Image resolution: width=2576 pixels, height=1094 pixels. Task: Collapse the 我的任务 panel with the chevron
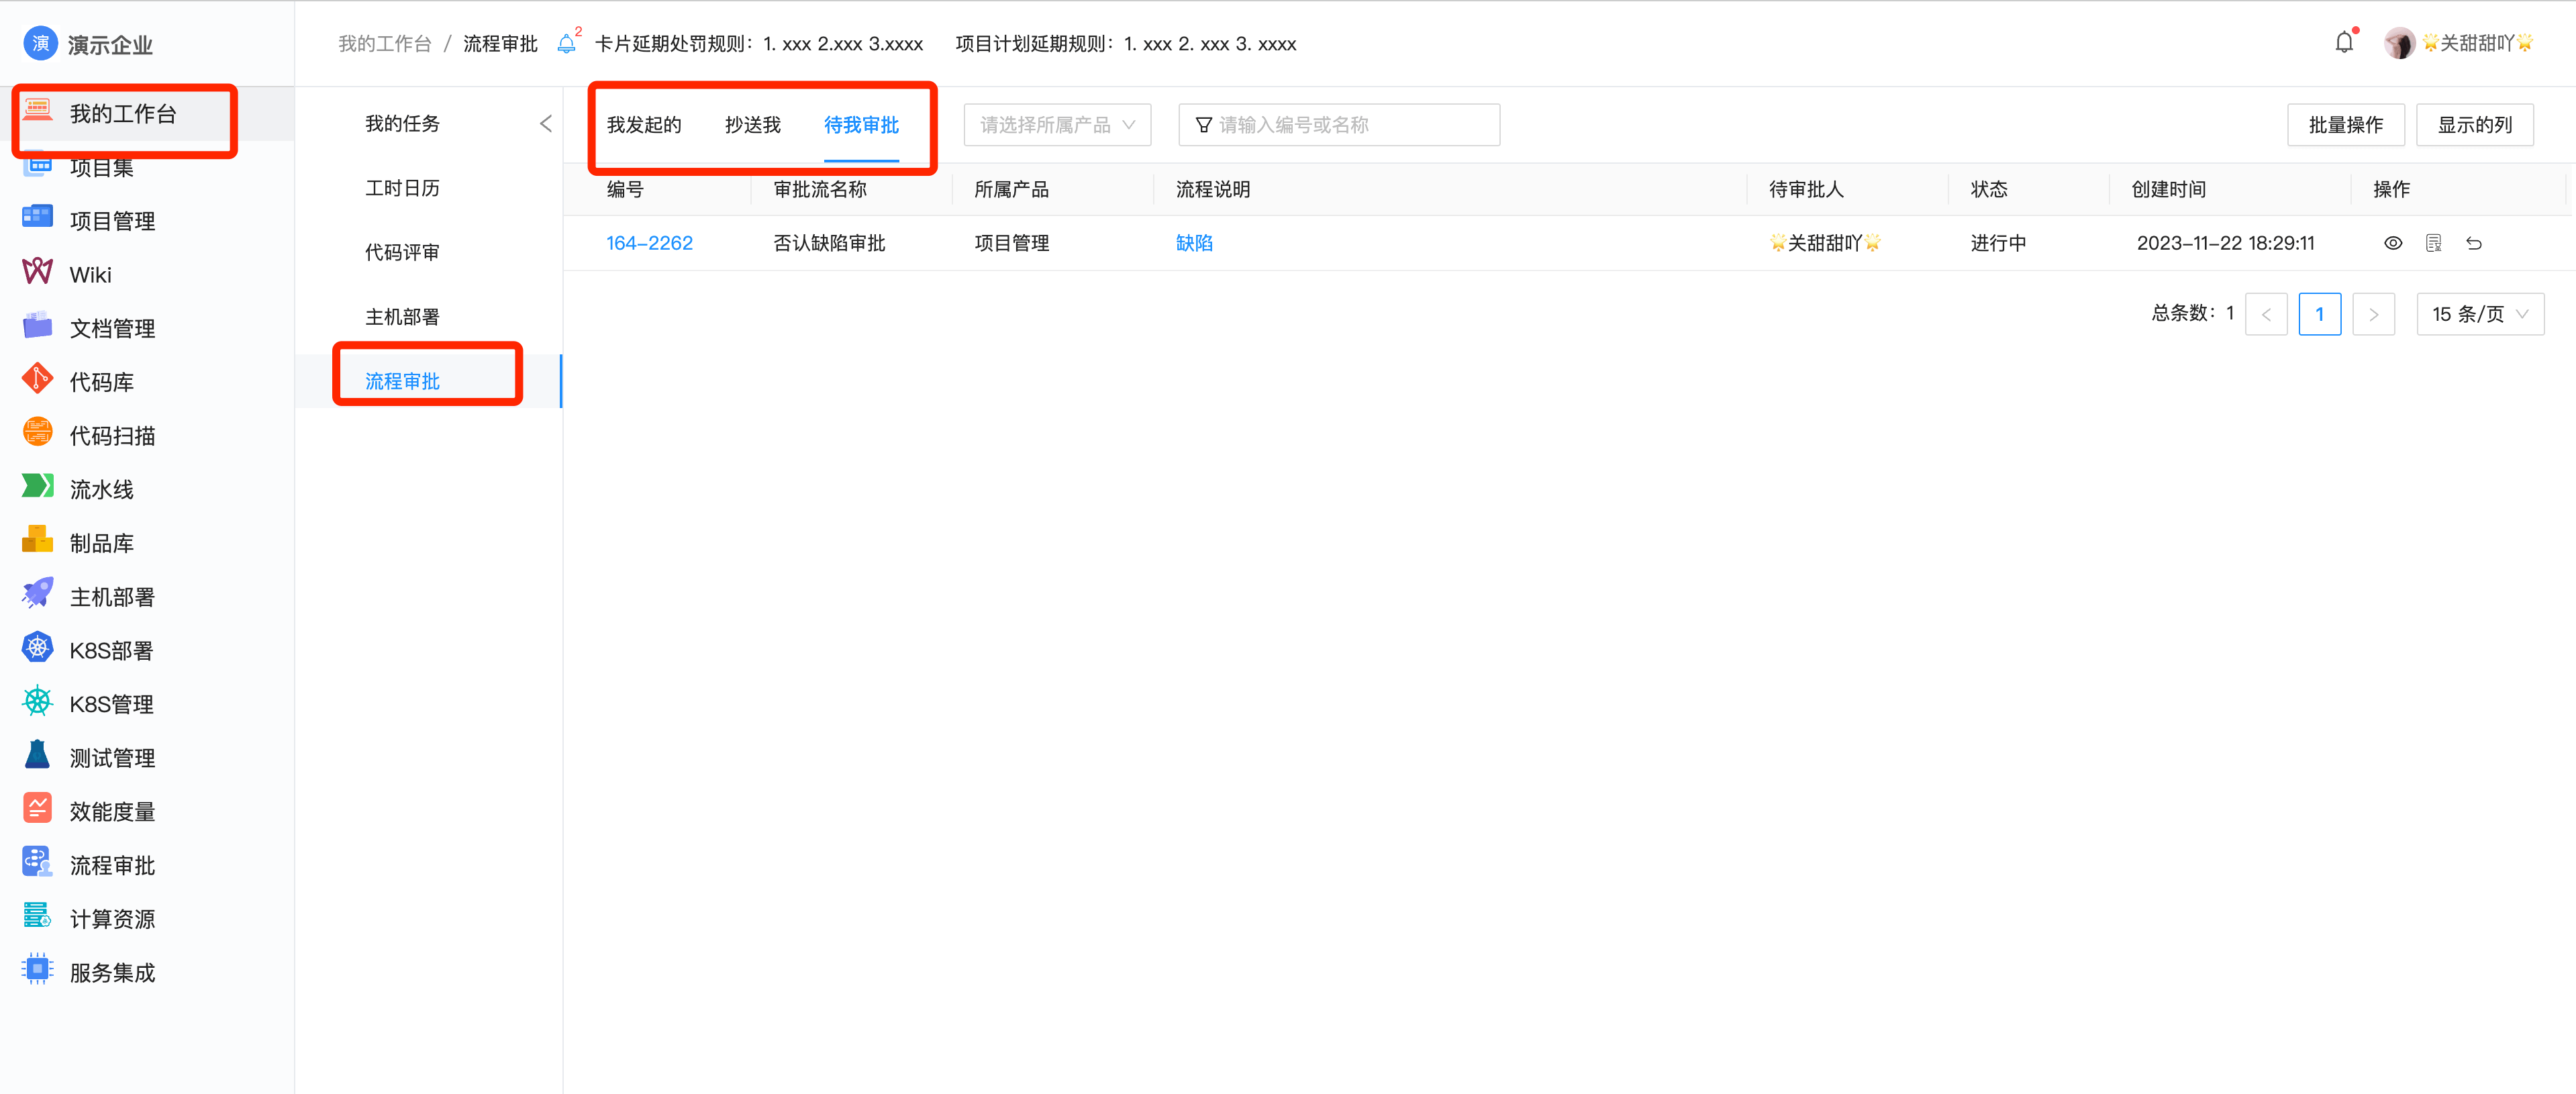(x=546, y=122)
